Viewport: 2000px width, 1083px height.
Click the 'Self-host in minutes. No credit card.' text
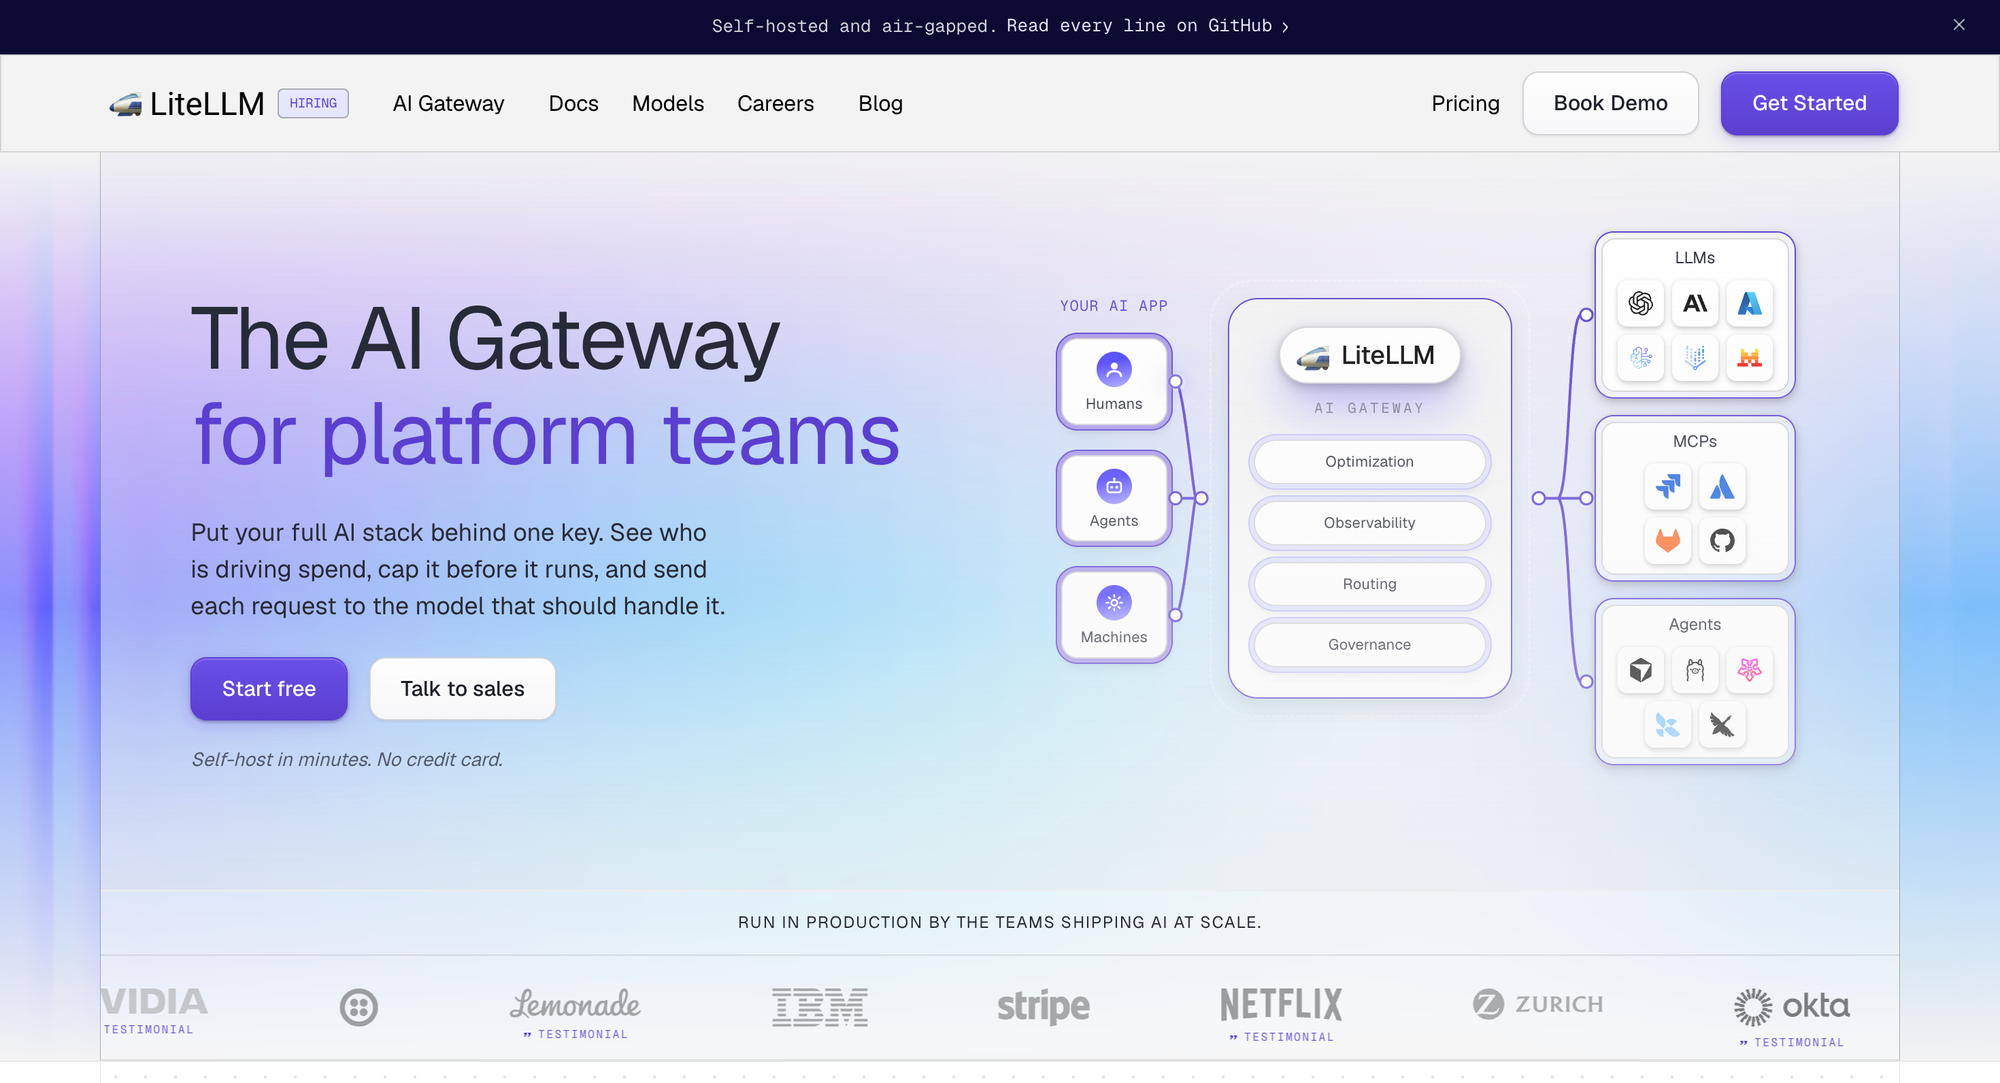[x=347, y=760]
